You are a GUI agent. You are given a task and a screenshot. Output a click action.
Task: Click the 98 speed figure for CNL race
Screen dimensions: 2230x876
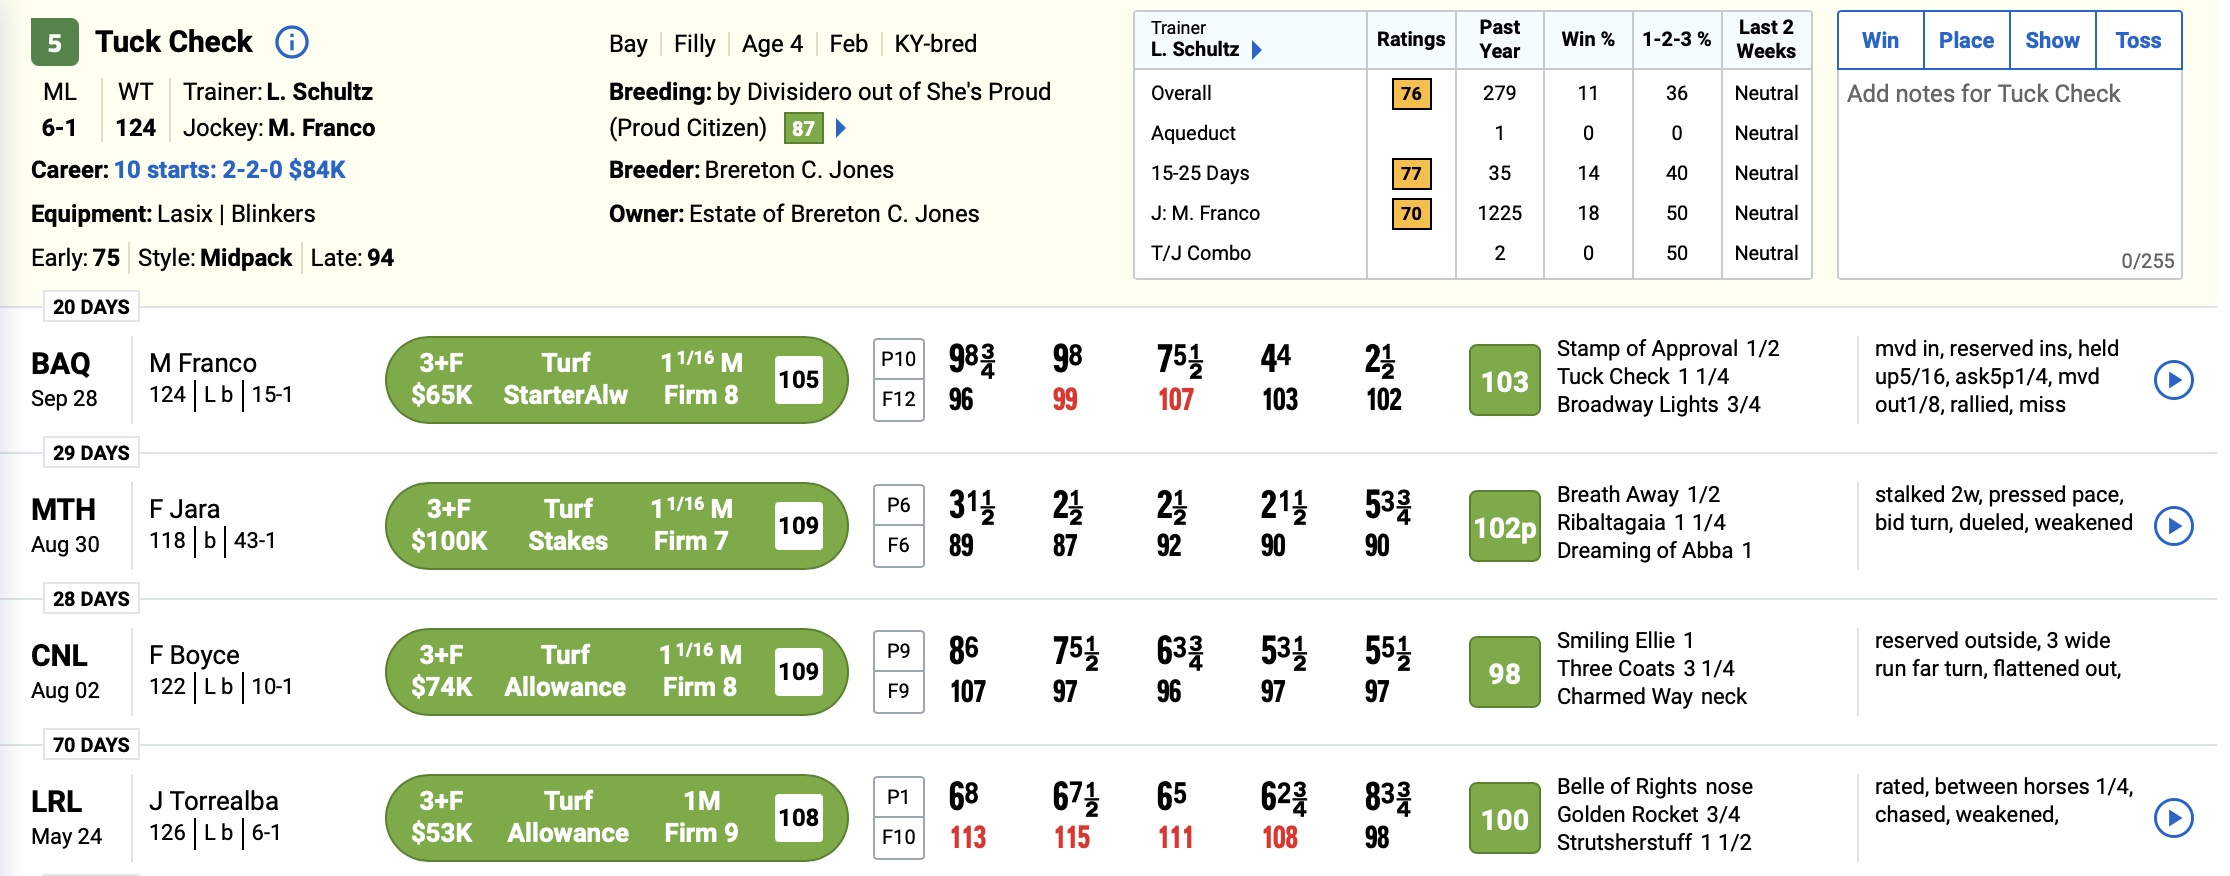click(1504, 673)
